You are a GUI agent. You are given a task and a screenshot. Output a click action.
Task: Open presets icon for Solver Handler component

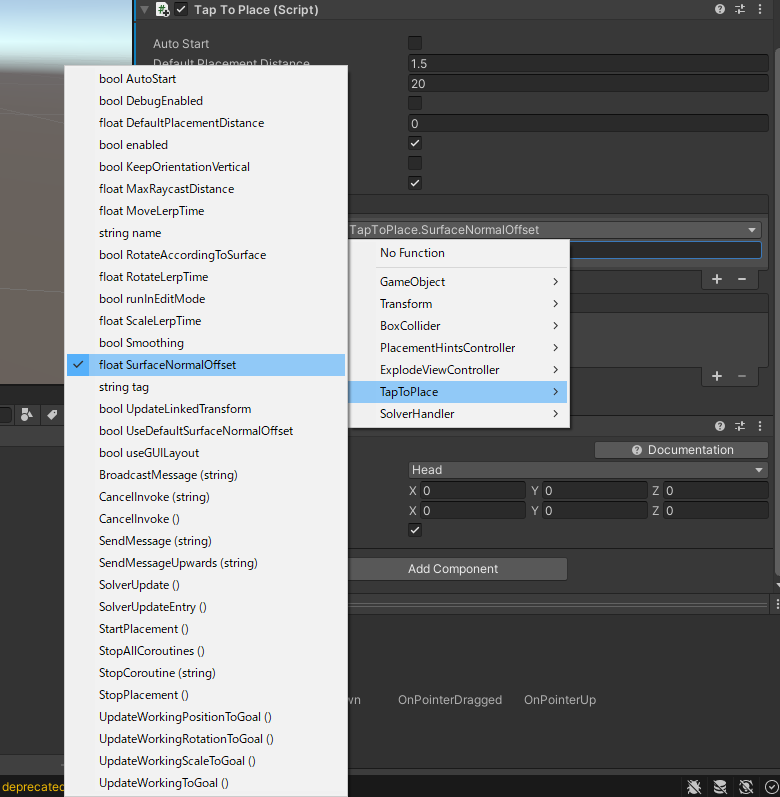pos(740,426)
